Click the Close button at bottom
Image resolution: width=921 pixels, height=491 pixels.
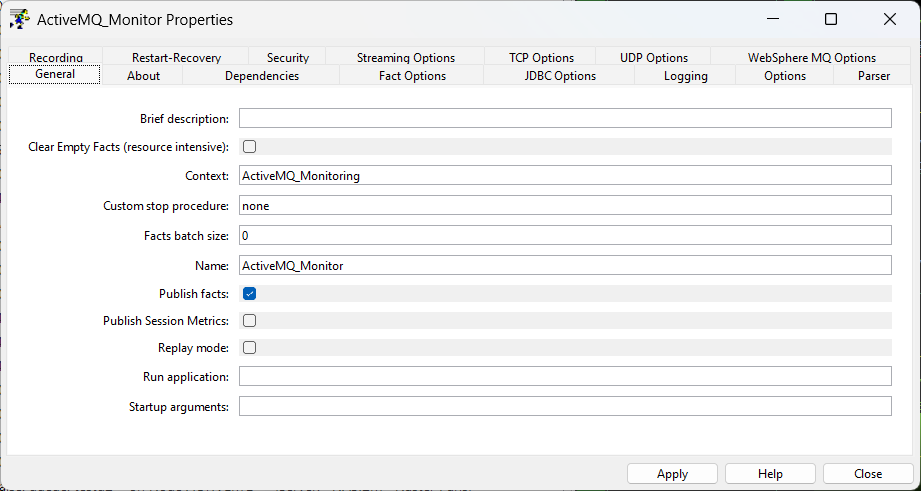point(868,473)
